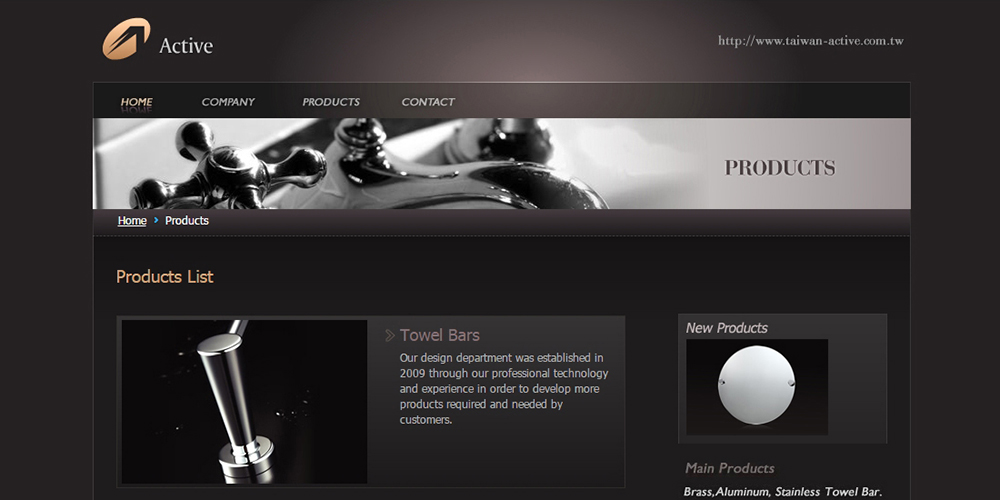
Task: Click the PRODUCTS banner title
Action: pos(780,168)
